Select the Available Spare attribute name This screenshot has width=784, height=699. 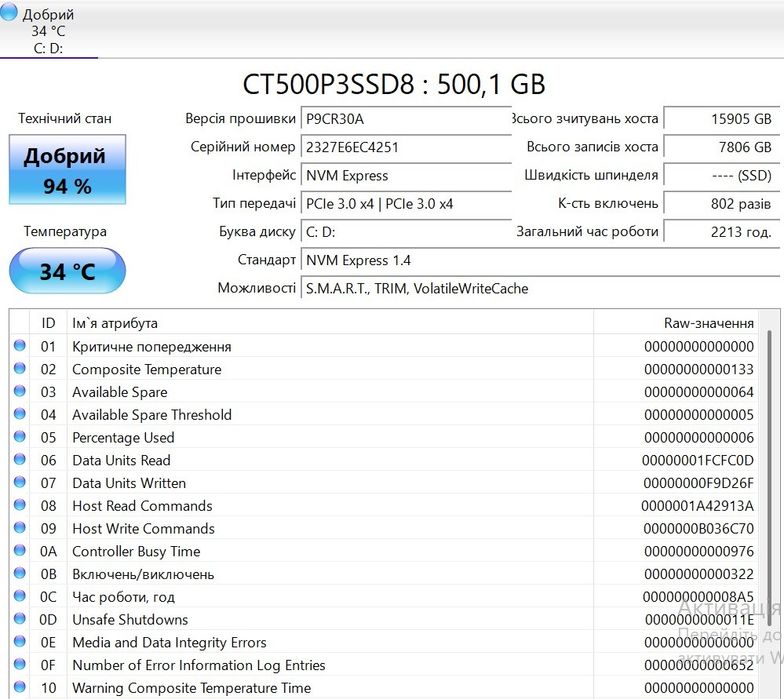pyautogui.click(x=120, y=392)
